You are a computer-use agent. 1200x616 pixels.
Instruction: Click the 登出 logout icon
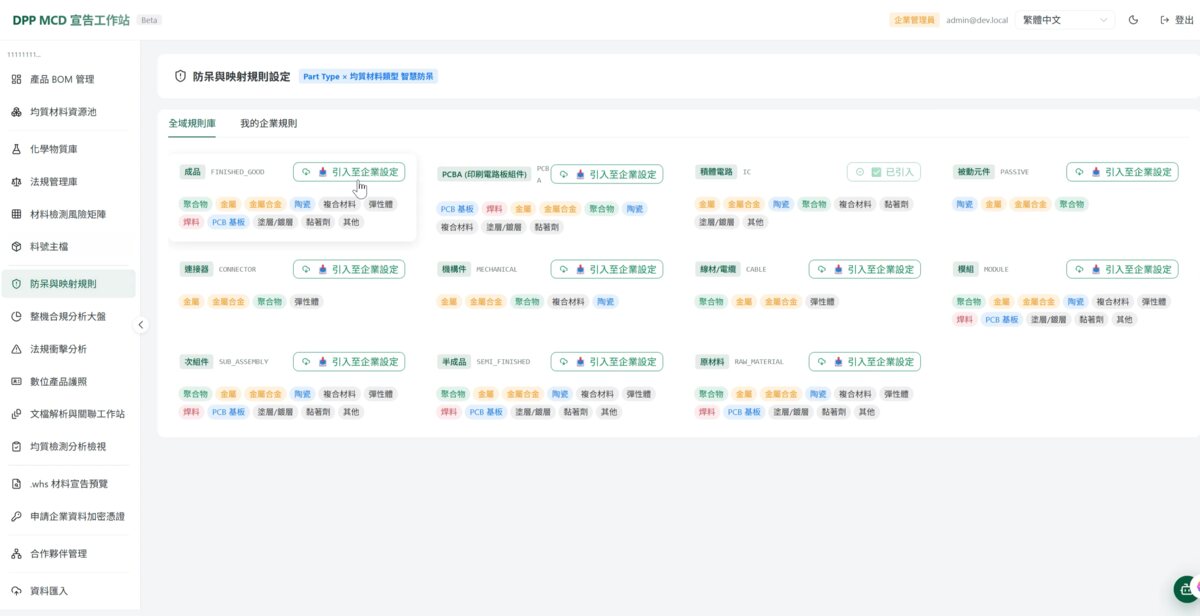click(1164, 20)
